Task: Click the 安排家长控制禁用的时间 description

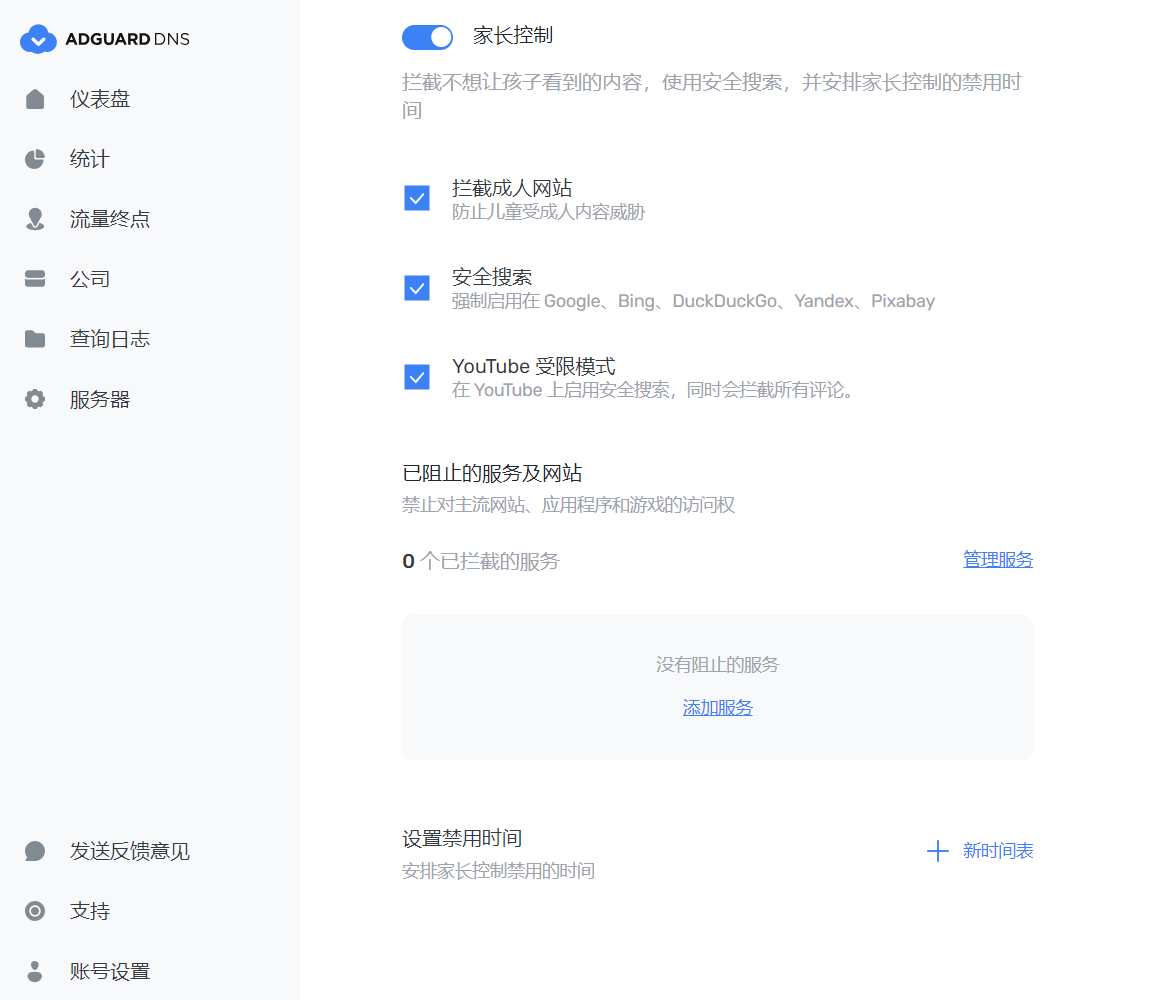Action: click(x=498, y=871)
